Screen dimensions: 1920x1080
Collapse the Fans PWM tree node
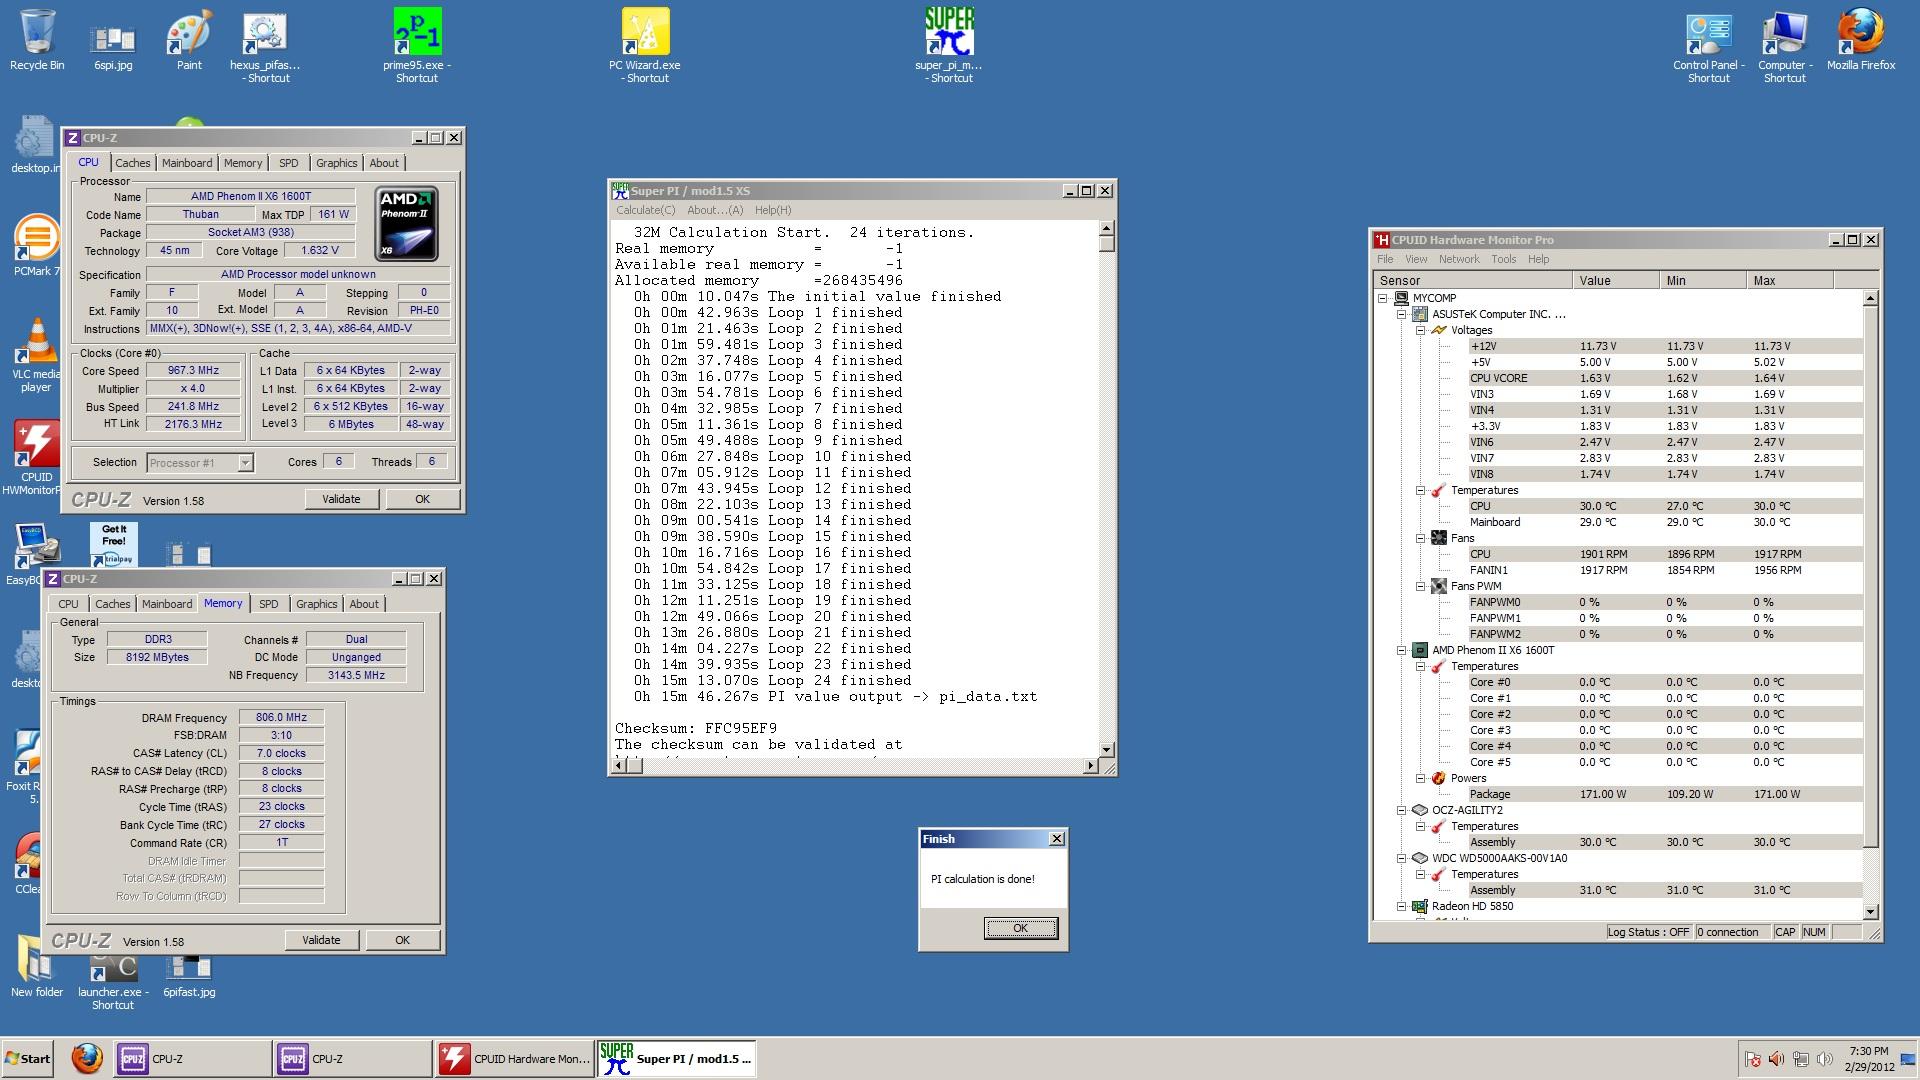1420,586
